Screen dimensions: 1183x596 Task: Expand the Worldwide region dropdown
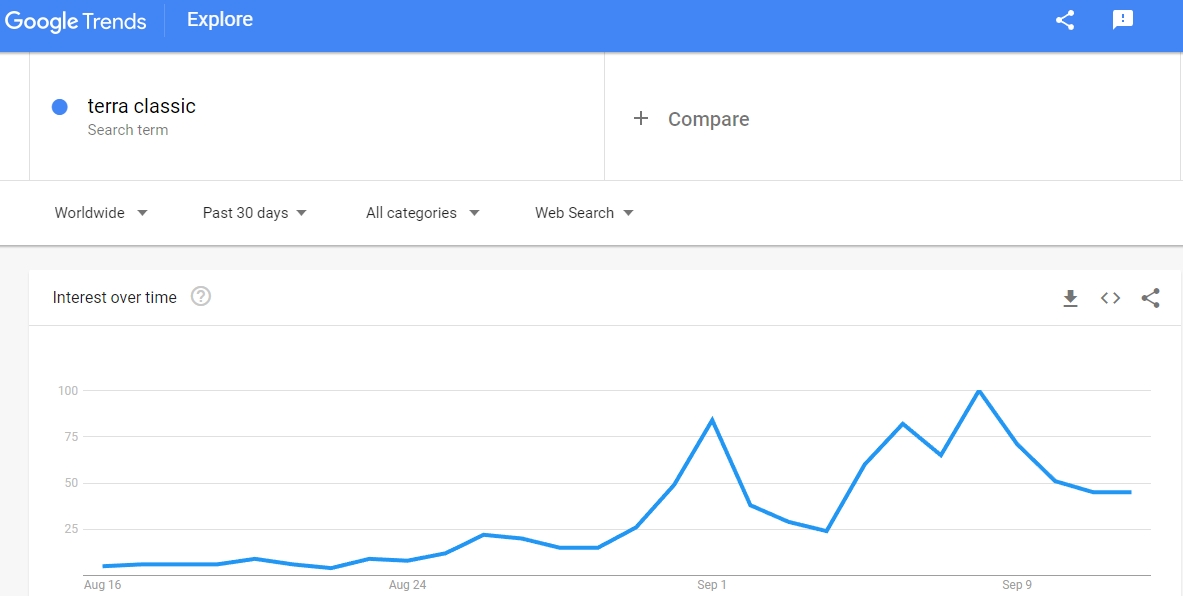(101, 213)
